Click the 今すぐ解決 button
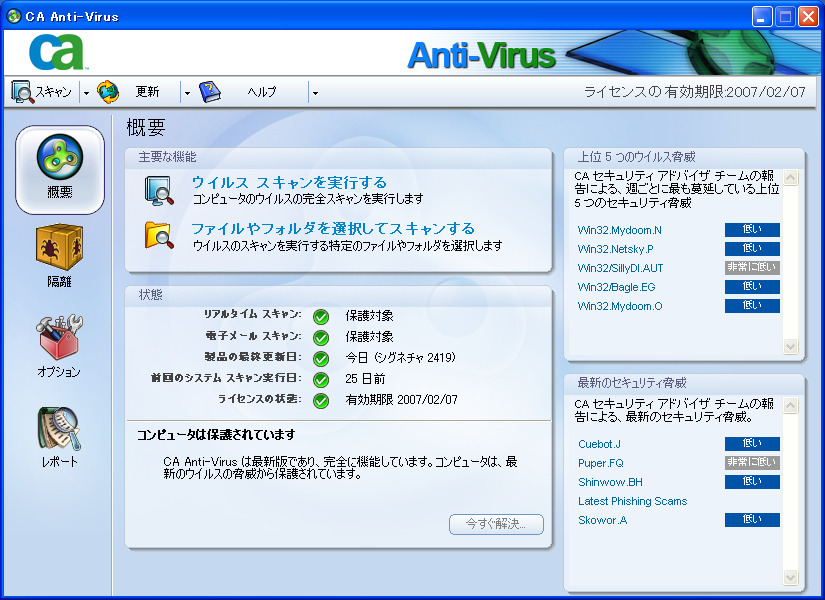Screen dimensions: 825x600 (x=496, y=524)
